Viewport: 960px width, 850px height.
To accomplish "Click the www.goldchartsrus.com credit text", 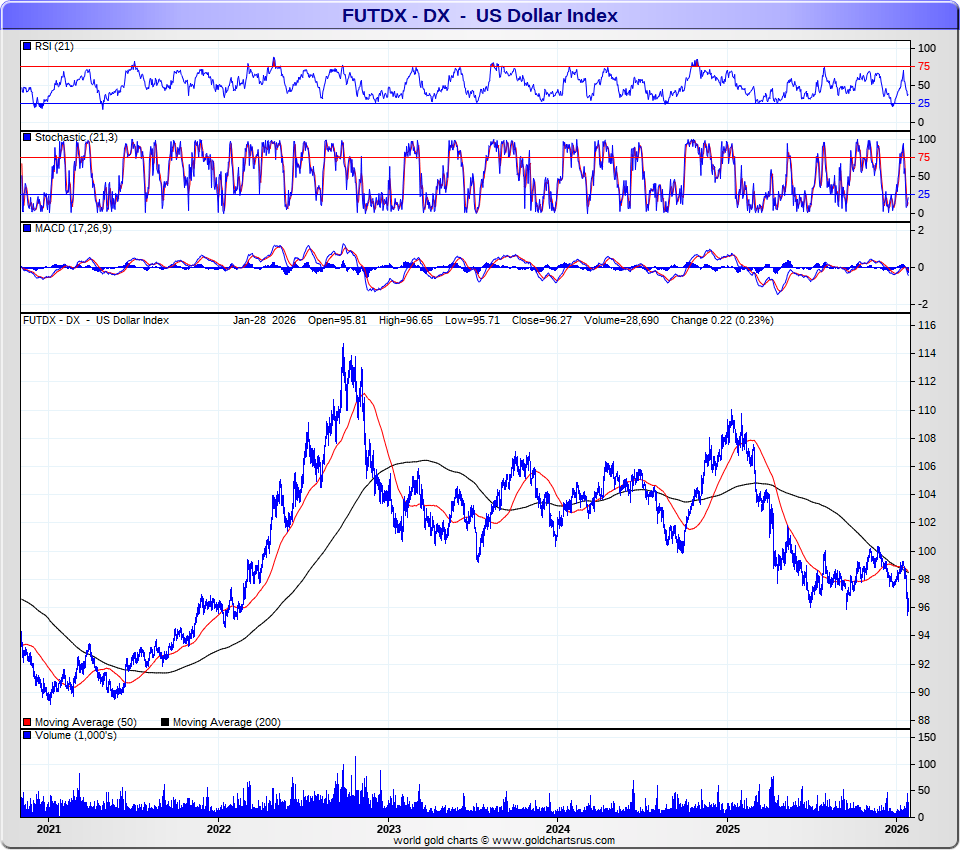I will 553,841.
